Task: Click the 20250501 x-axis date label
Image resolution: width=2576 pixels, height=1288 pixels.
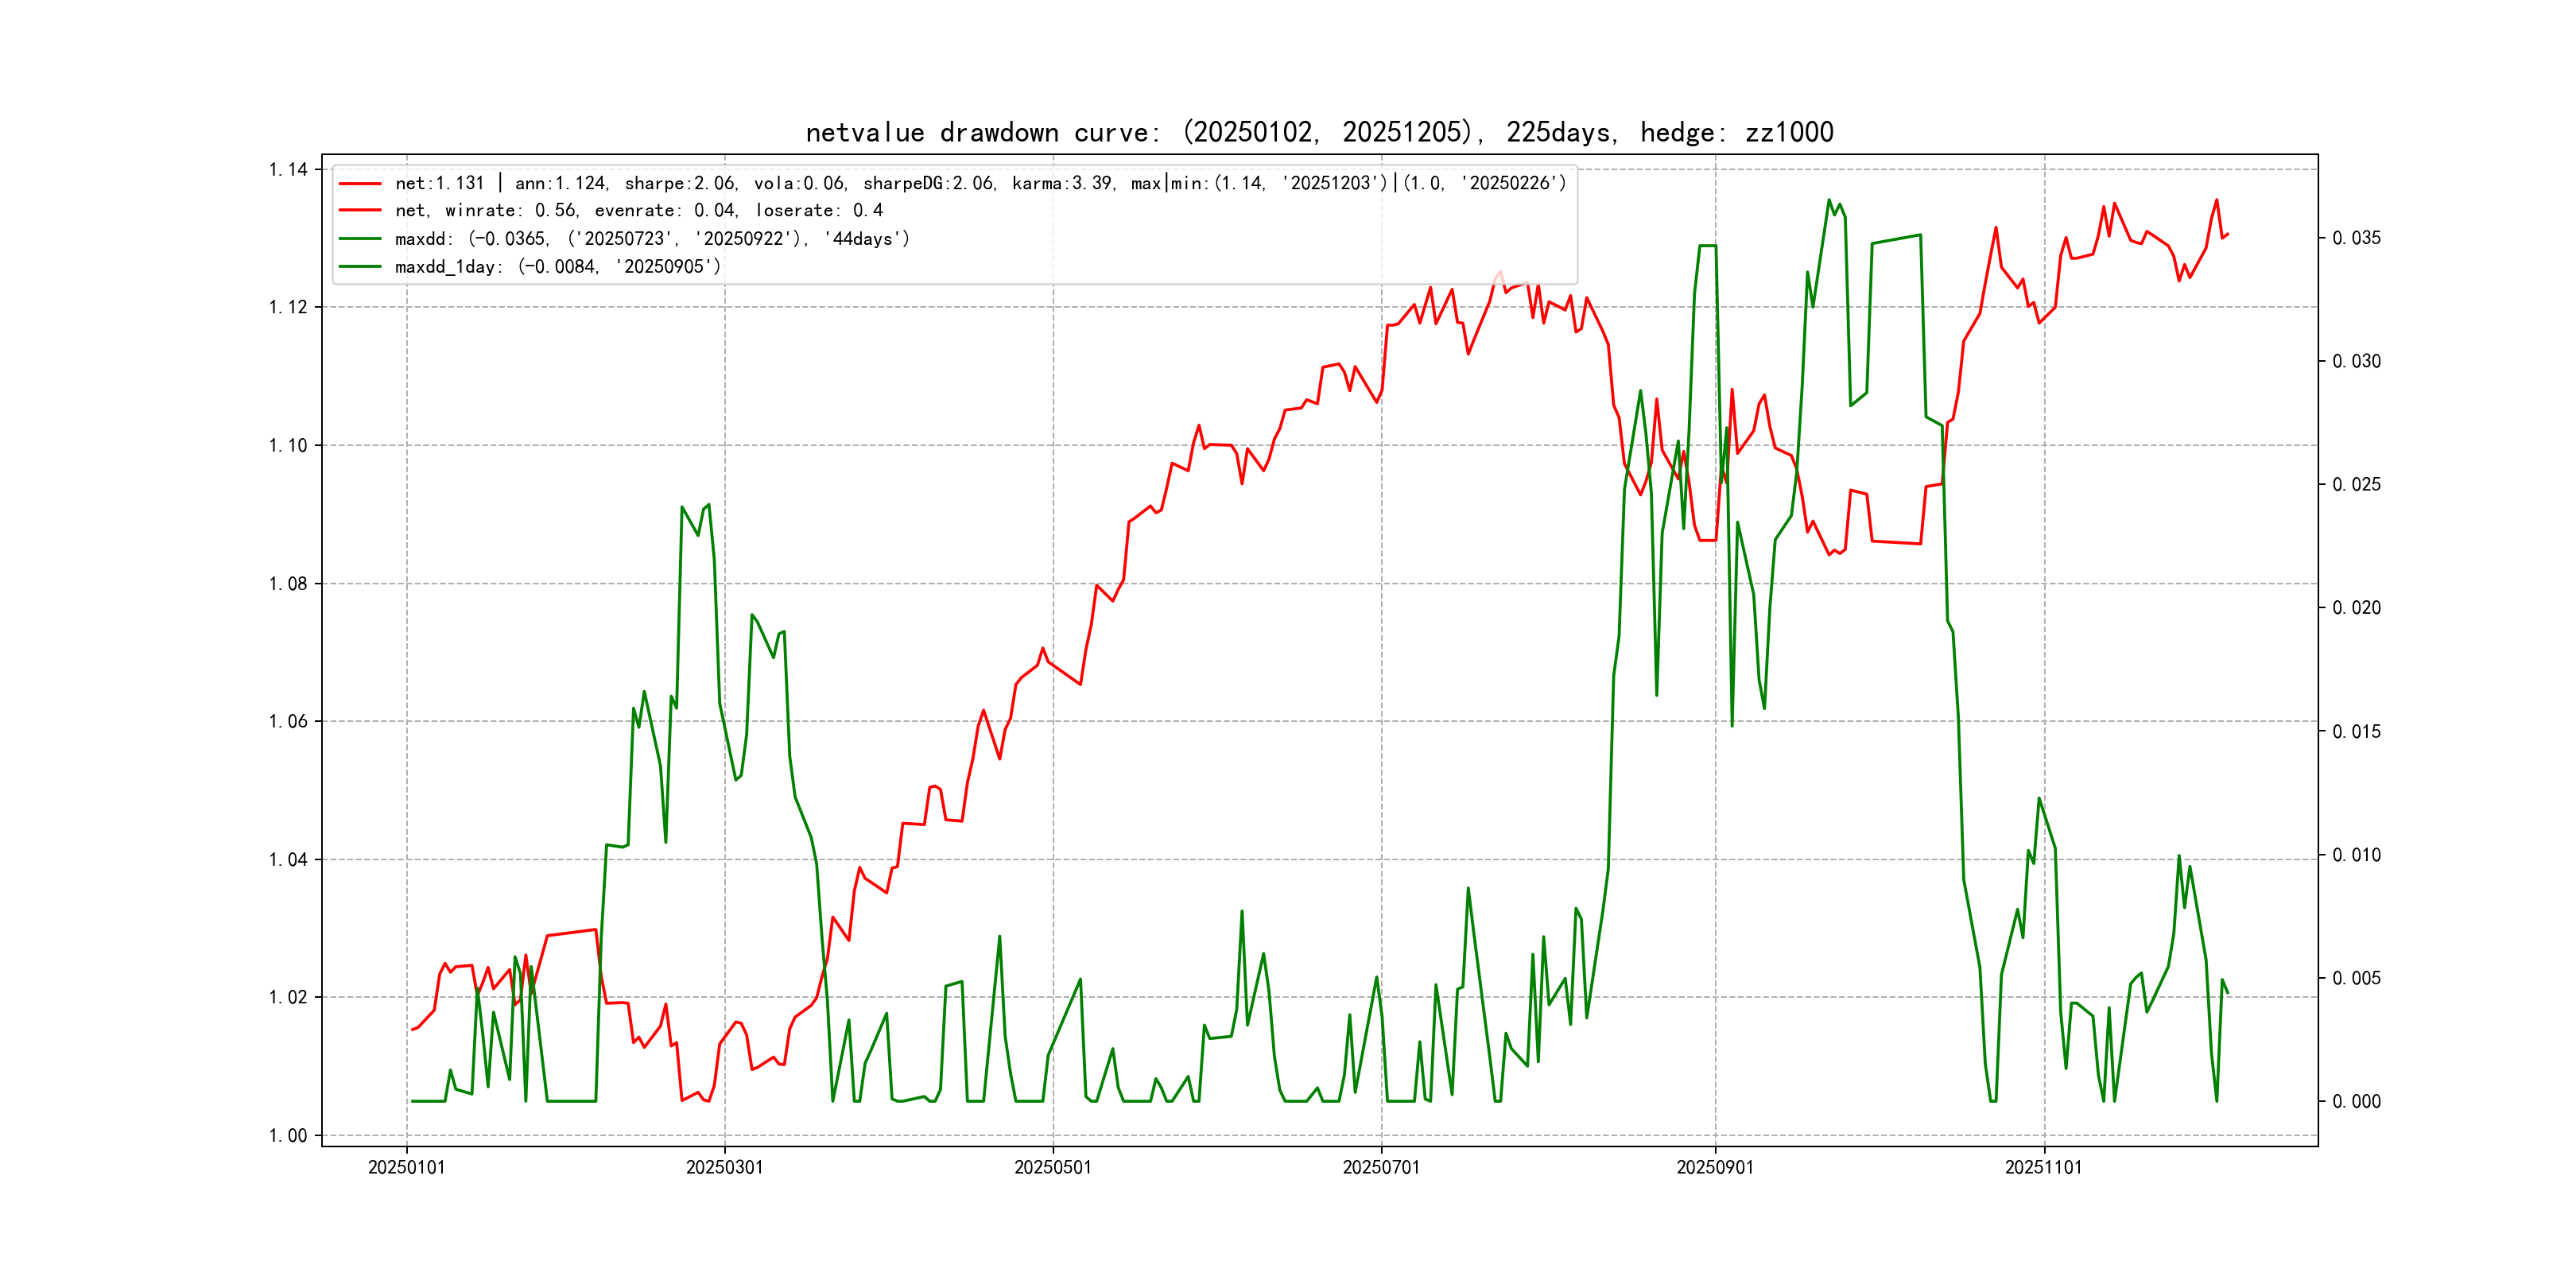Action: click(1052, 1167)
